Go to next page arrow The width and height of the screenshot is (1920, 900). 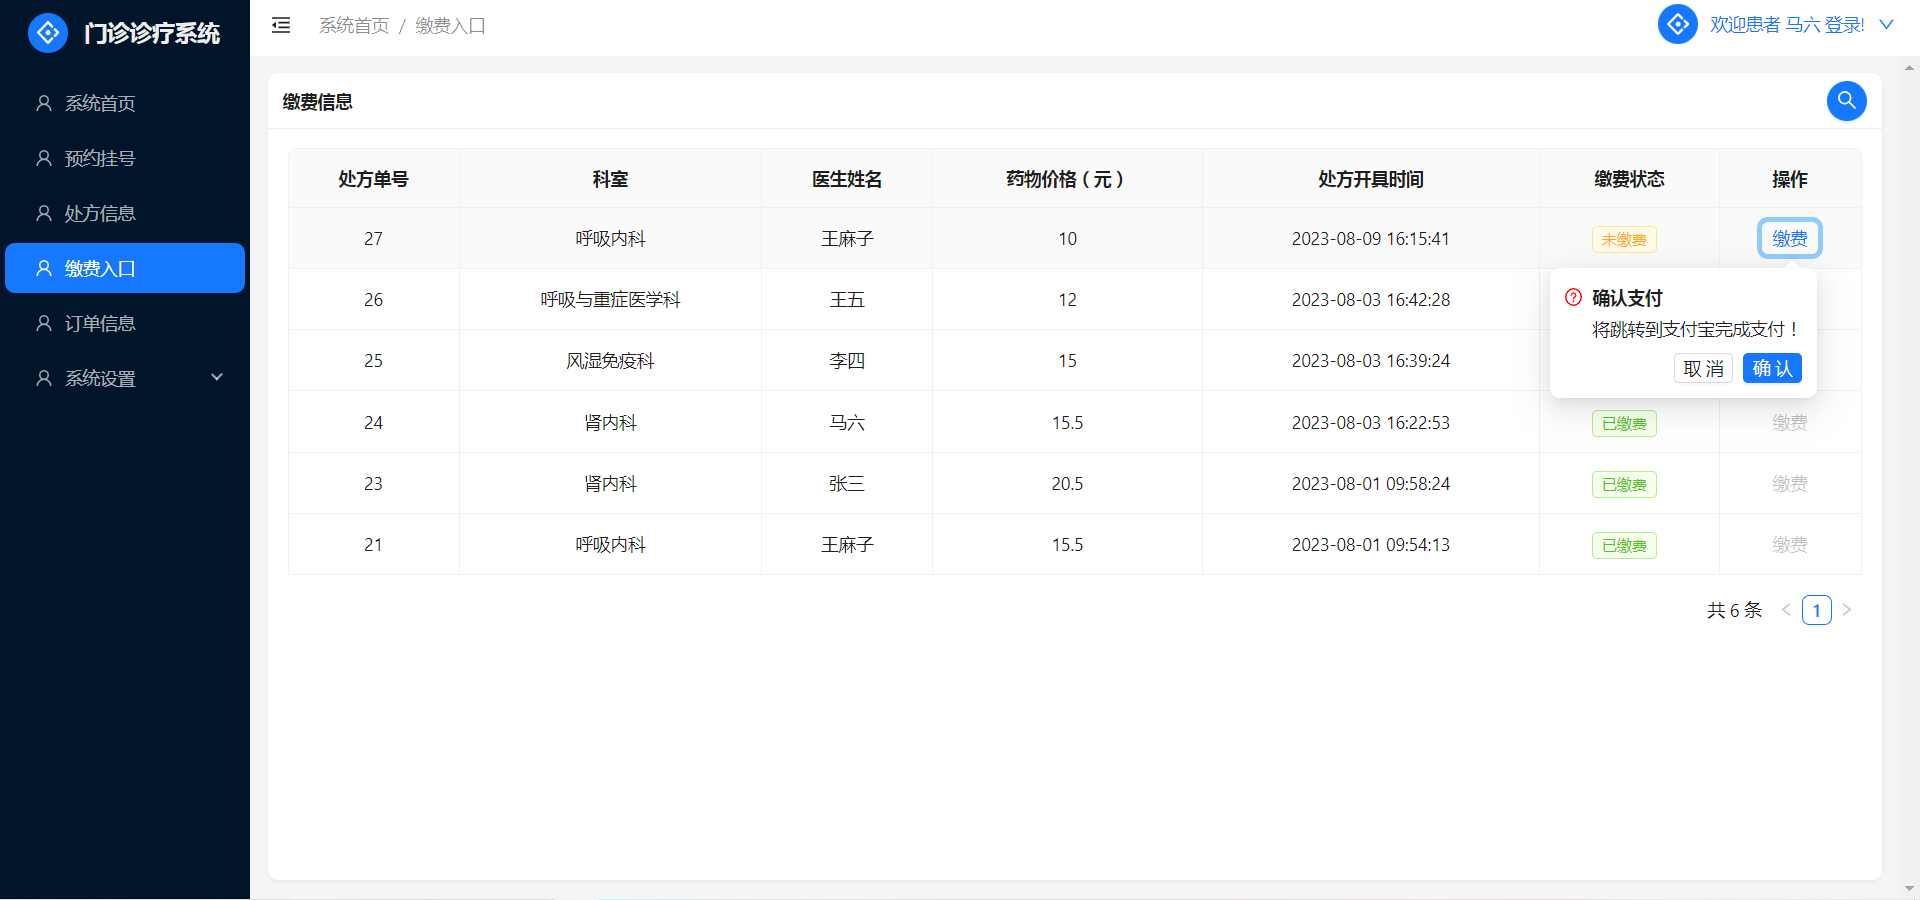pyautogui.click(x=1847, y=610)
